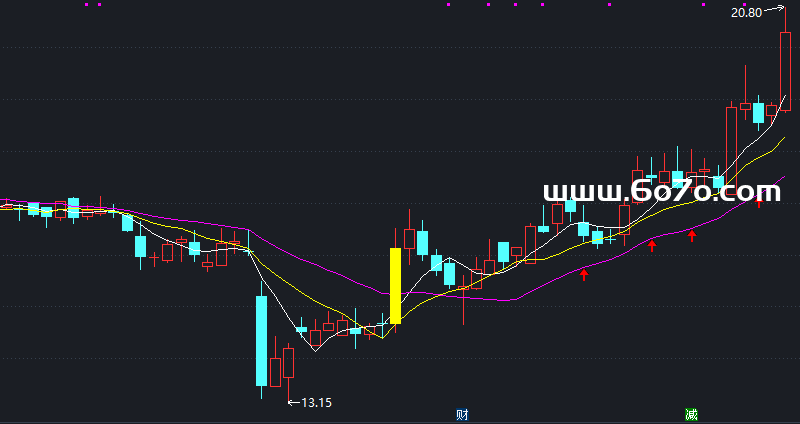
Task: Click the red arrow below the watermark's end
Action: [759, 199]
